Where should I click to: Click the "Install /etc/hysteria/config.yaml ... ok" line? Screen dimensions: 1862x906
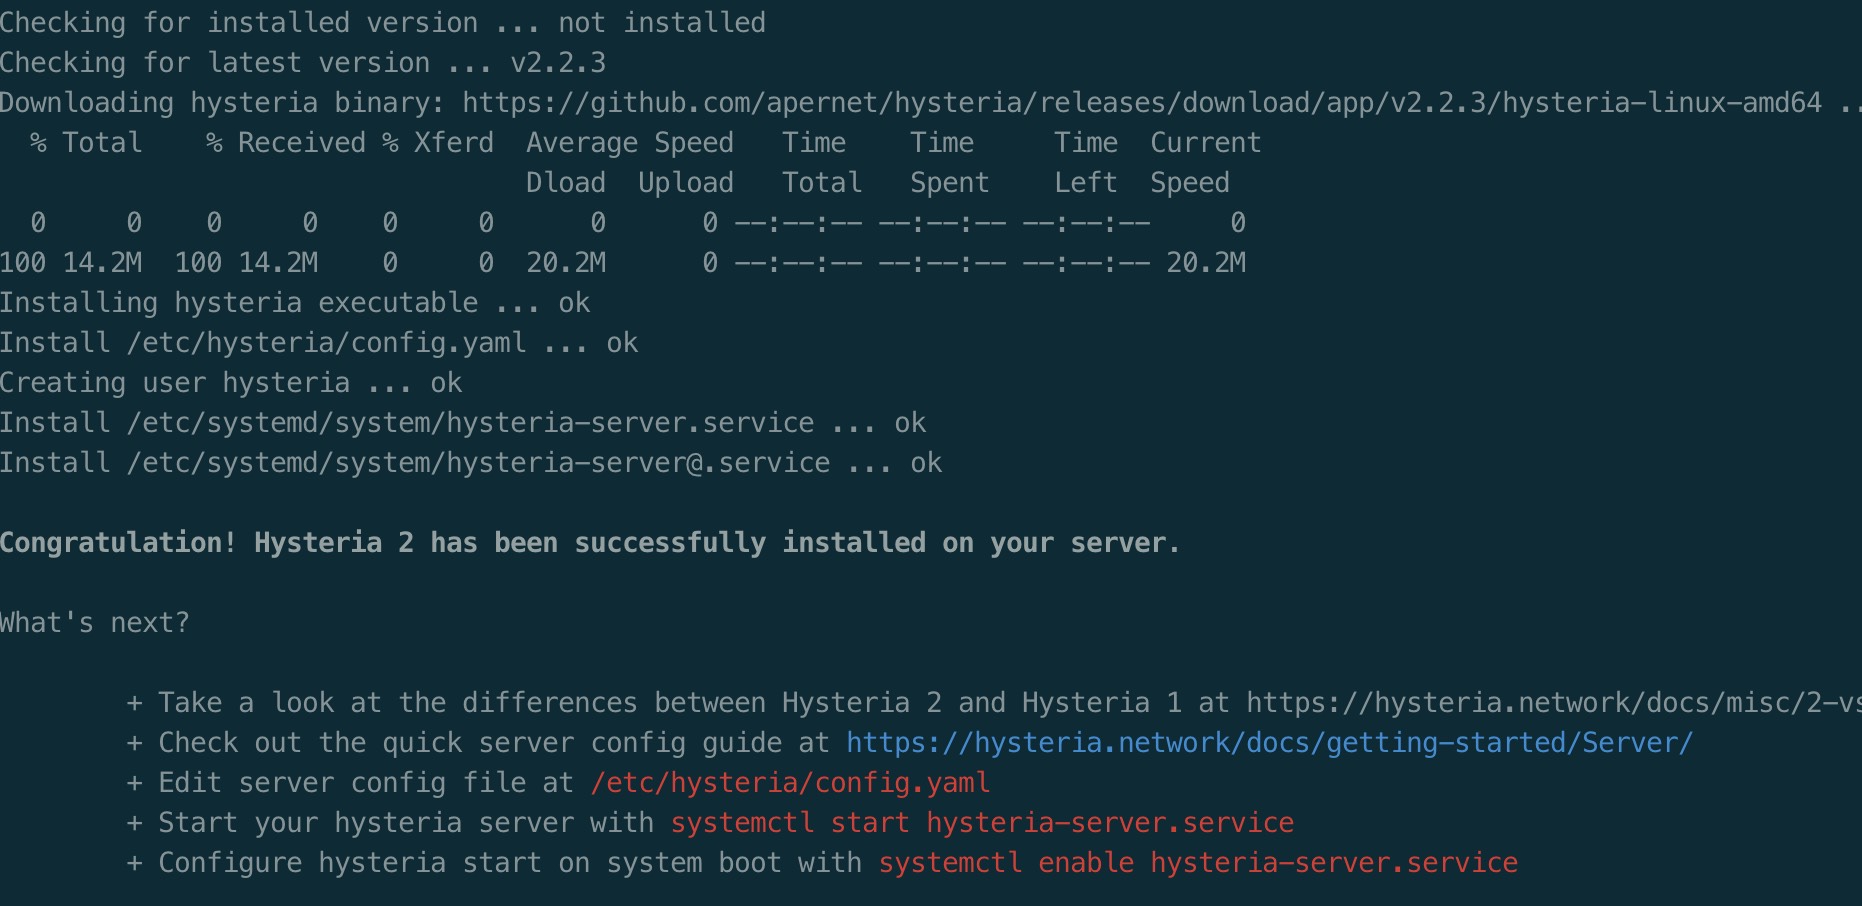pos(318,343)
